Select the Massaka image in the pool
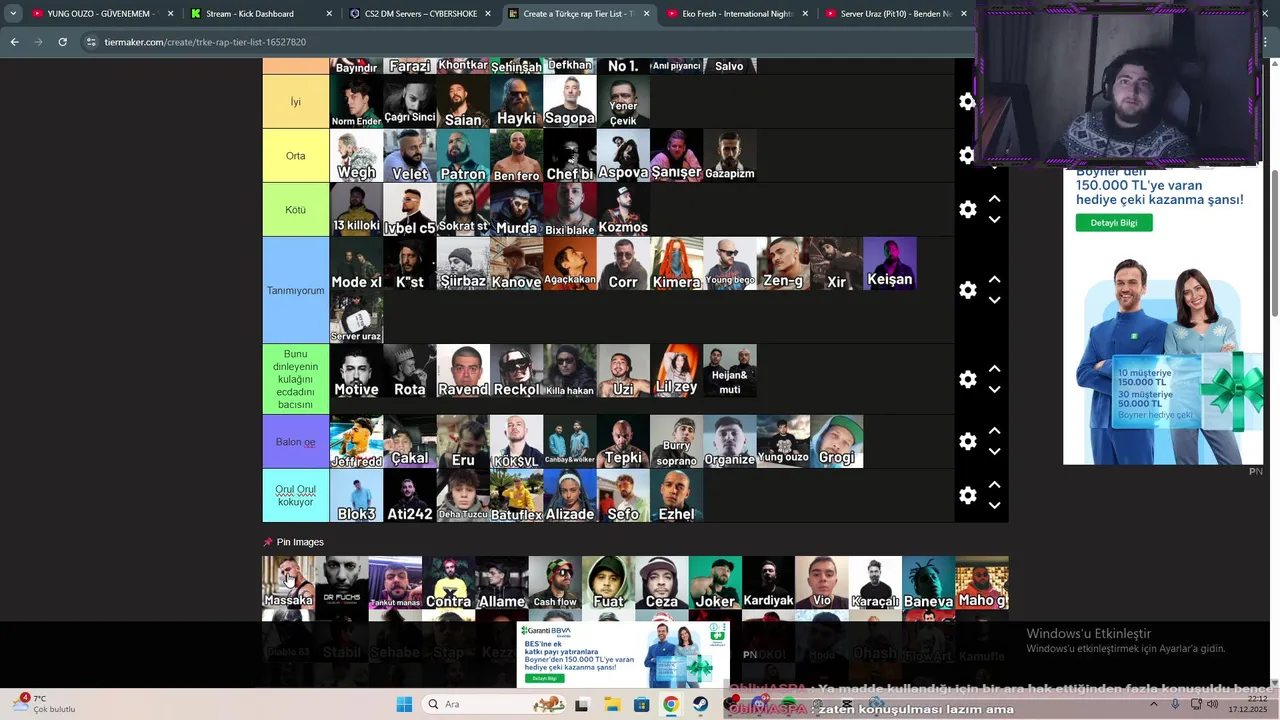 pyautogui.click(x=288, y=583)
